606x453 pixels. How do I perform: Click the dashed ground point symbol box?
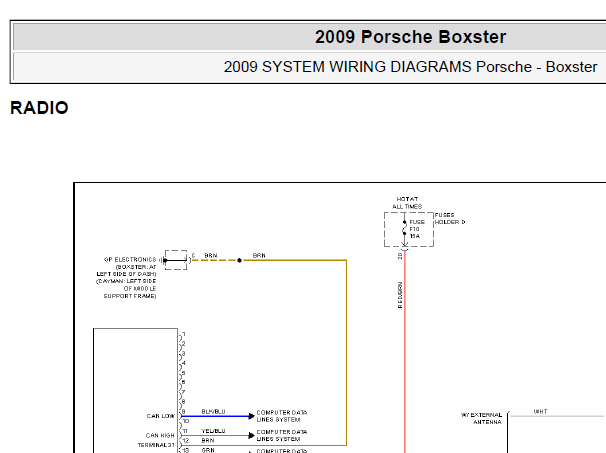click(x=176, y=260)
